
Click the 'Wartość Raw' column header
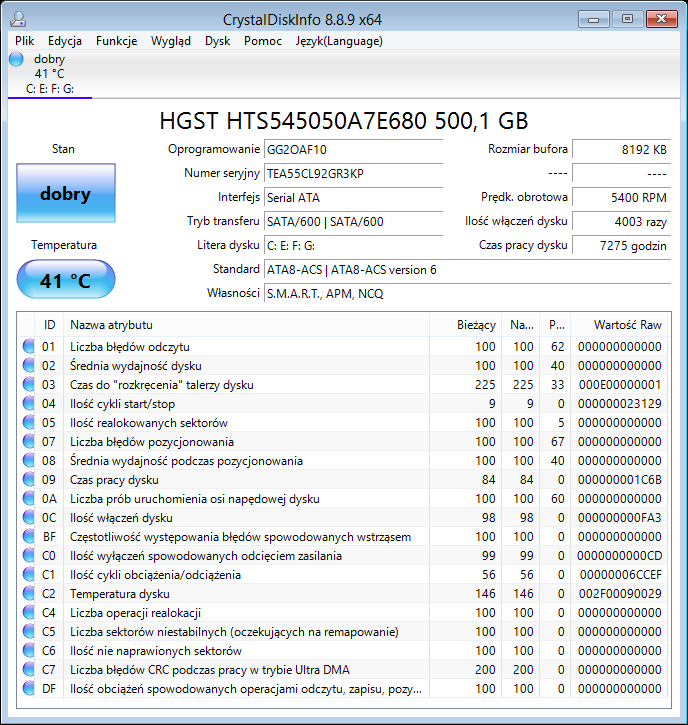click(x=619, y=325)
